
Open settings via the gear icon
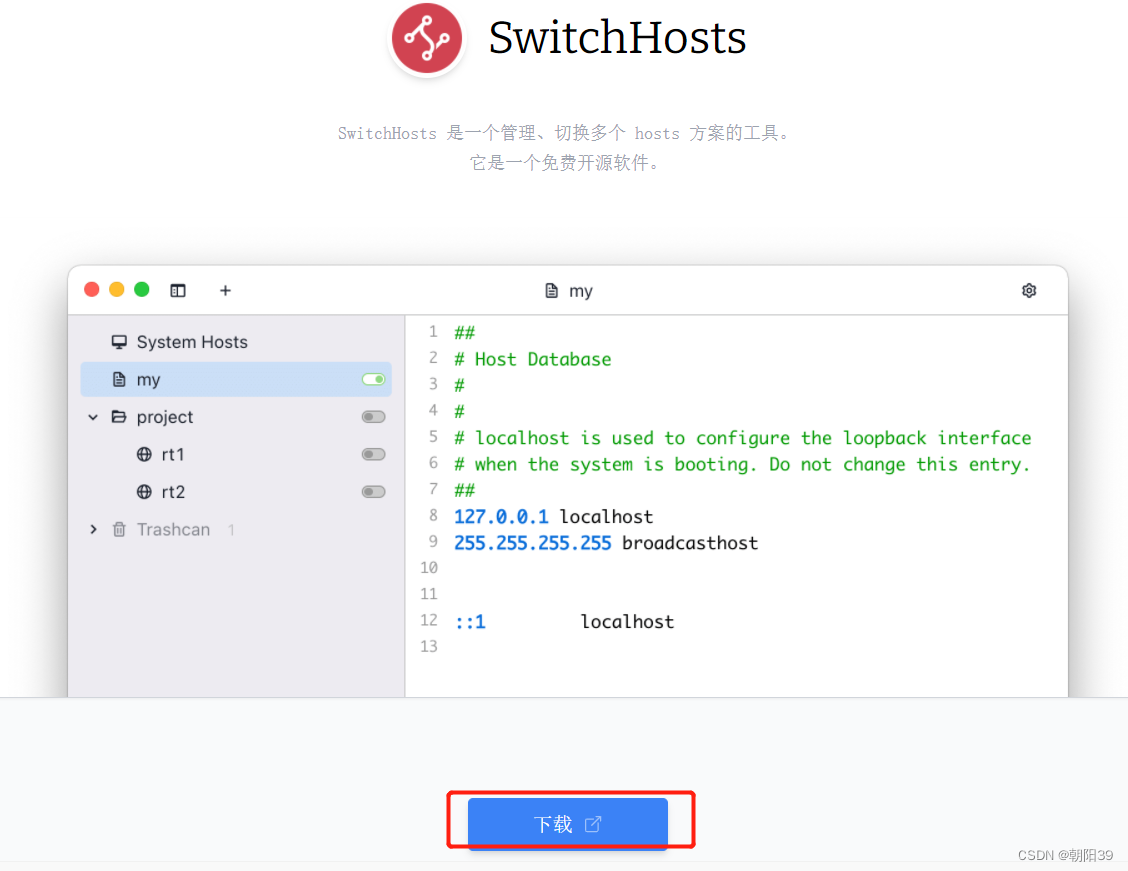pos(1029,291)
